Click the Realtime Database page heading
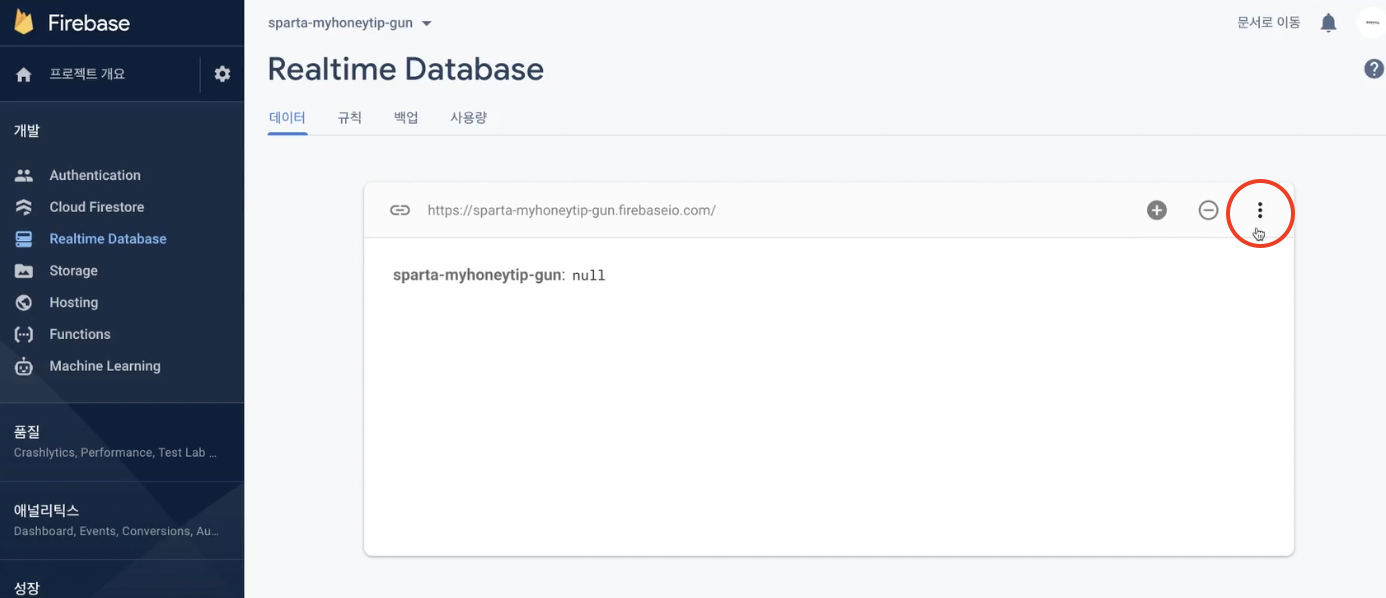 click(x=406, y=69)
